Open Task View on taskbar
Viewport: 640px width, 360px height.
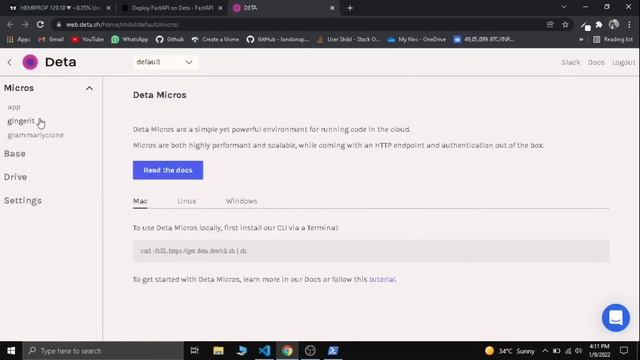point(195,351)
